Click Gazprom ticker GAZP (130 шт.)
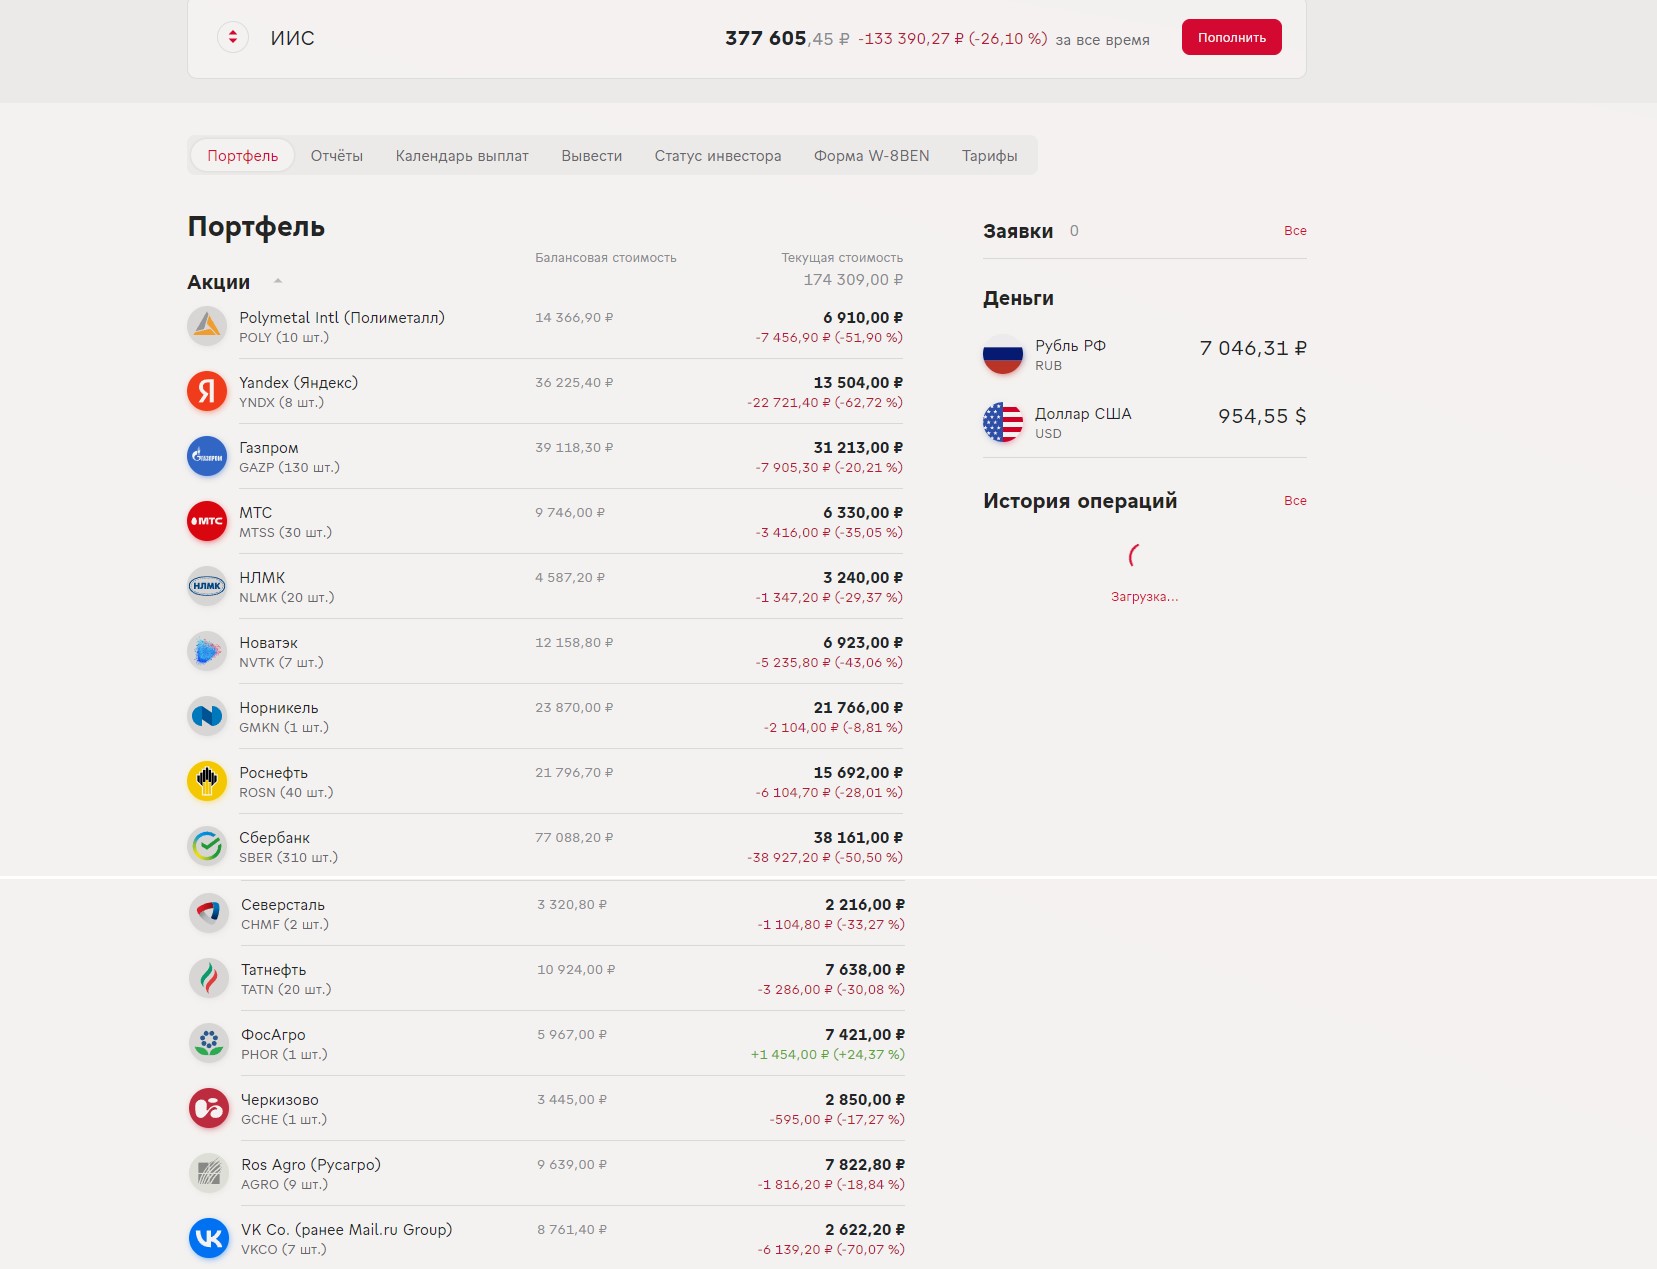 click(x=290, y=467)
